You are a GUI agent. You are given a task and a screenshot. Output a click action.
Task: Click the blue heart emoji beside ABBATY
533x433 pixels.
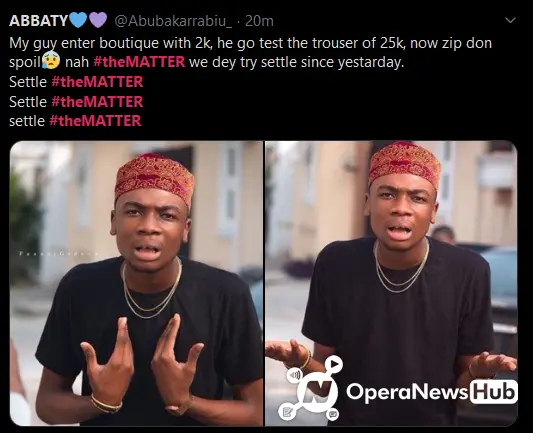(78, 20)
